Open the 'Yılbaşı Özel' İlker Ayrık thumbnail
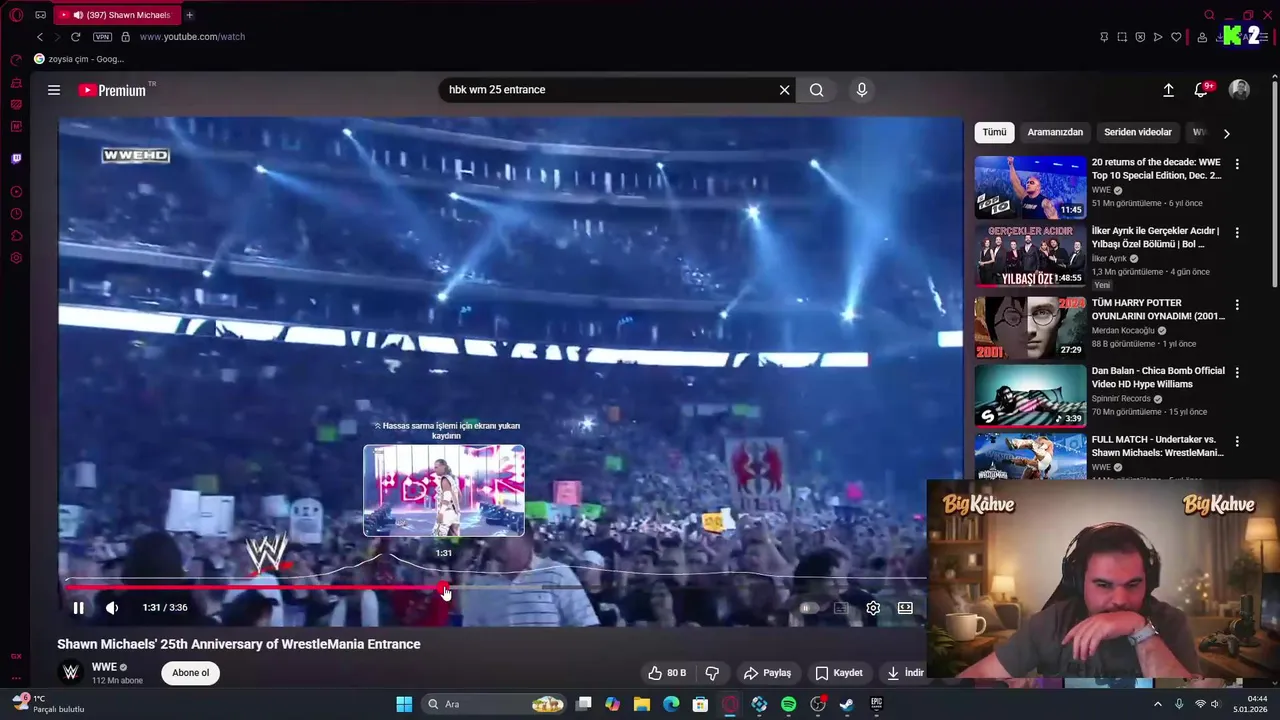Image resolution: width=1280 pixels, height=720 pixels. pyautogui.click(x=1030, y=256)
